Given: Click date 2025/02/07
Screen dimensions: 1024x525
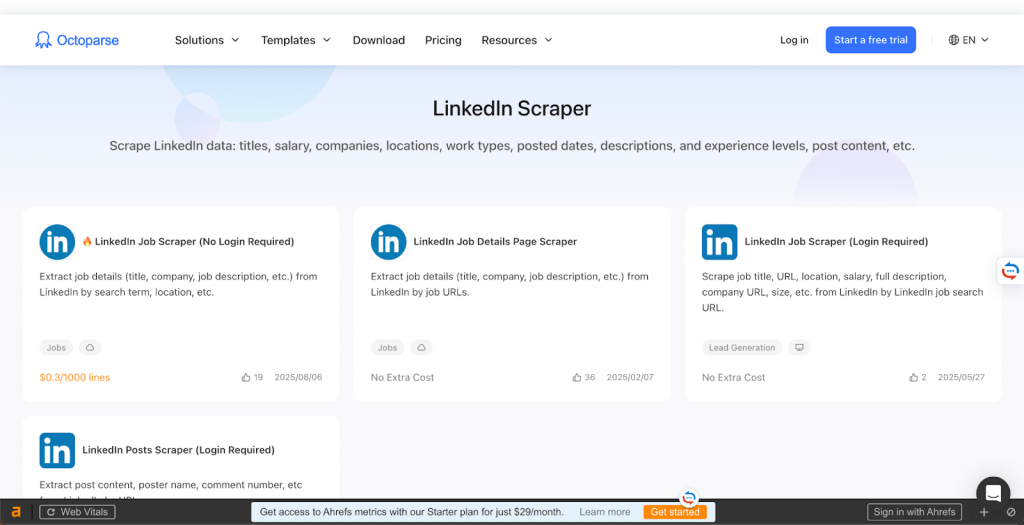Looking at the screenshot, I should (630, 377).
